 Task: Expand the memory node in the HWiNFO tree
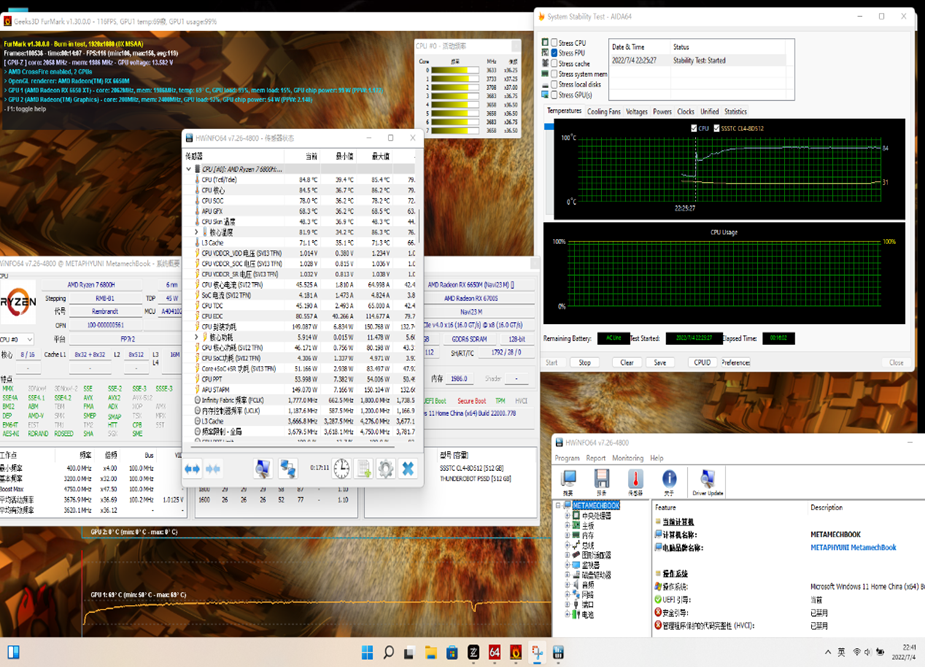[x=568, y=535]
